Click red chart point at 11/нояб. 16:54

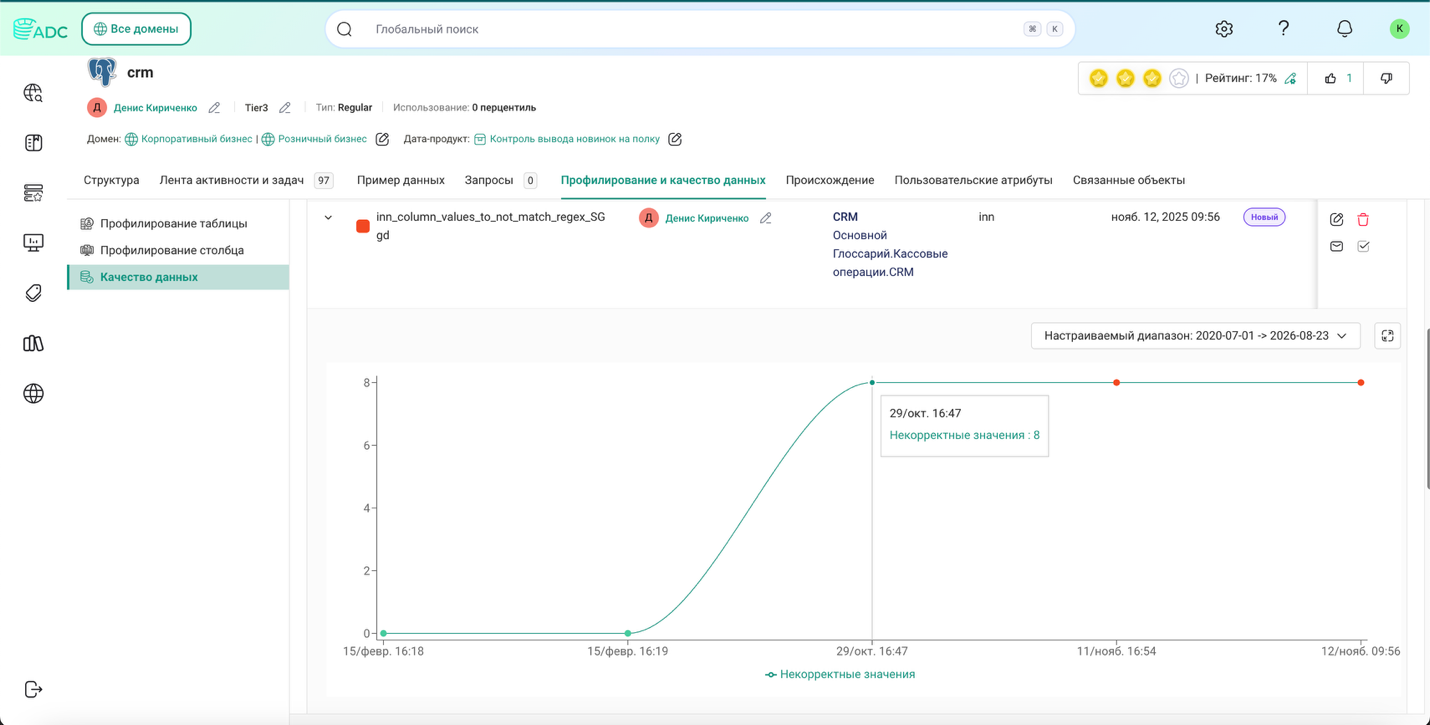point(1117,382)
